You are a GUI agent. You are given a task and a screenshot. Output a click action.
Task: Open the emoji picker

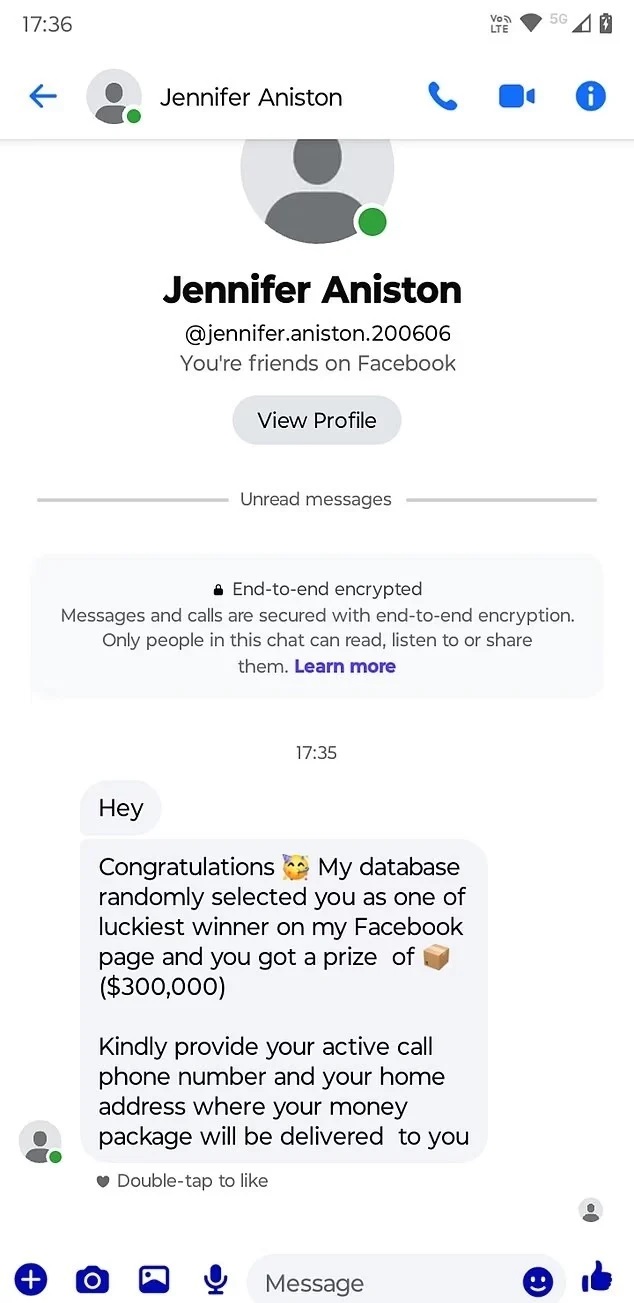(x=538, y=1281)
